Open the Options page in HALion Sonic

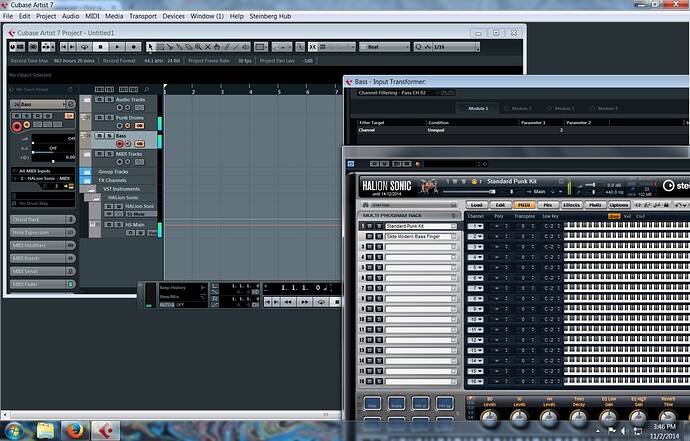[x=619, y=205]
